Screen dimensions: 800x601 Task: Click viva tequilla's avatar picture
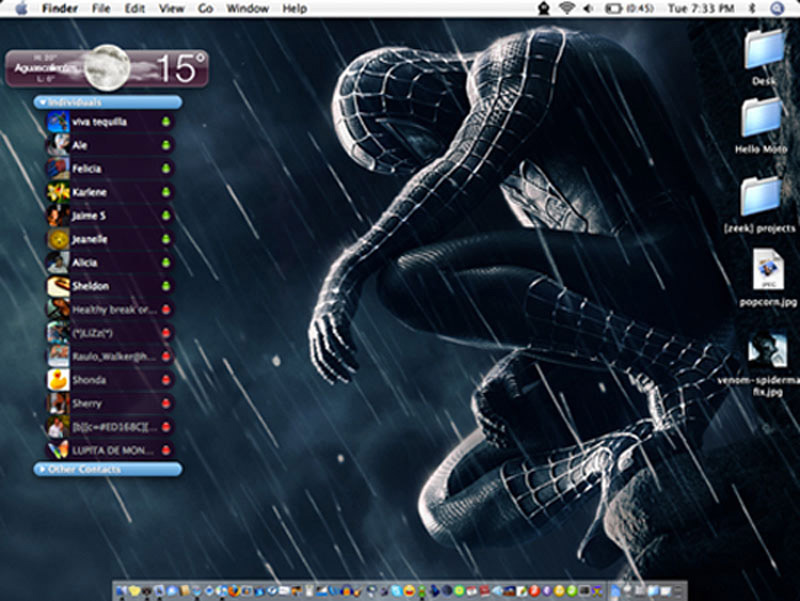pos(58,122)
